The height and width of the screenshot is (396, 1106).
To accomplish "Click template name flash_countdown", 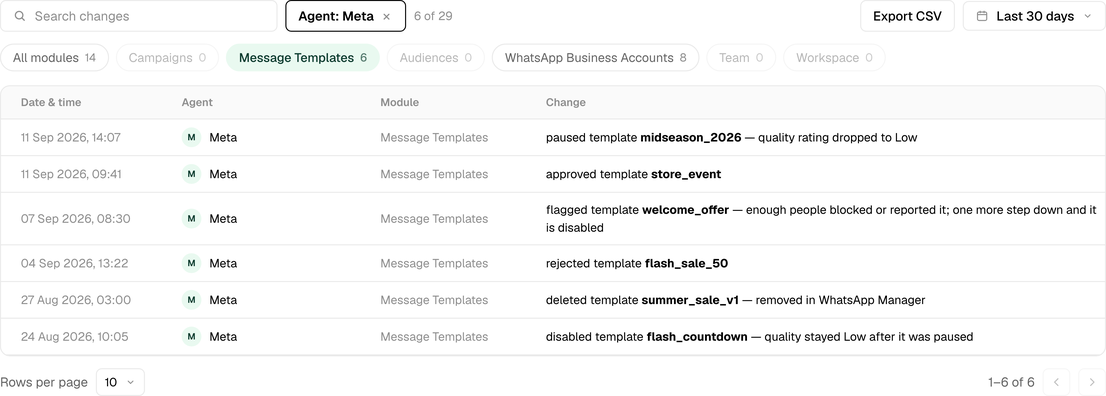I will (697, 337).
